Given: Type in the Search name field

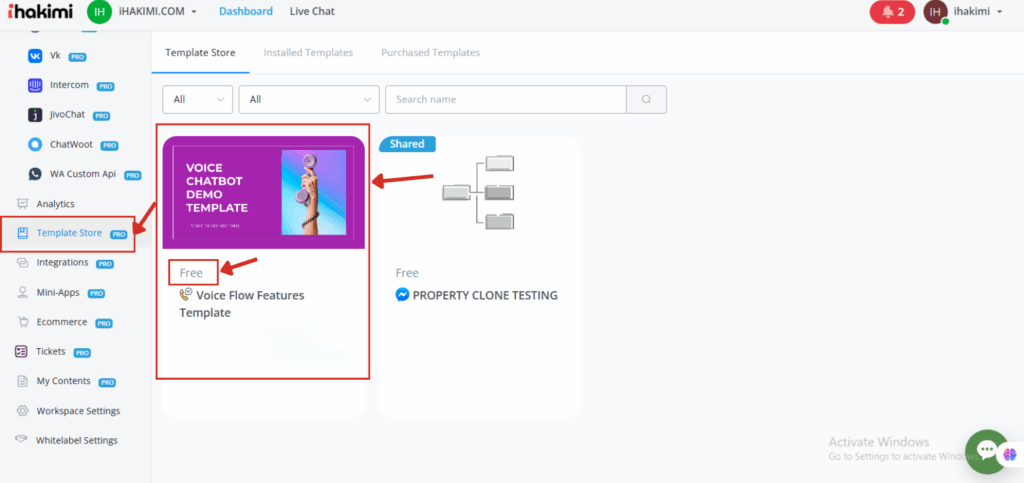Looking at the screenshot, I should coord(506,99).
